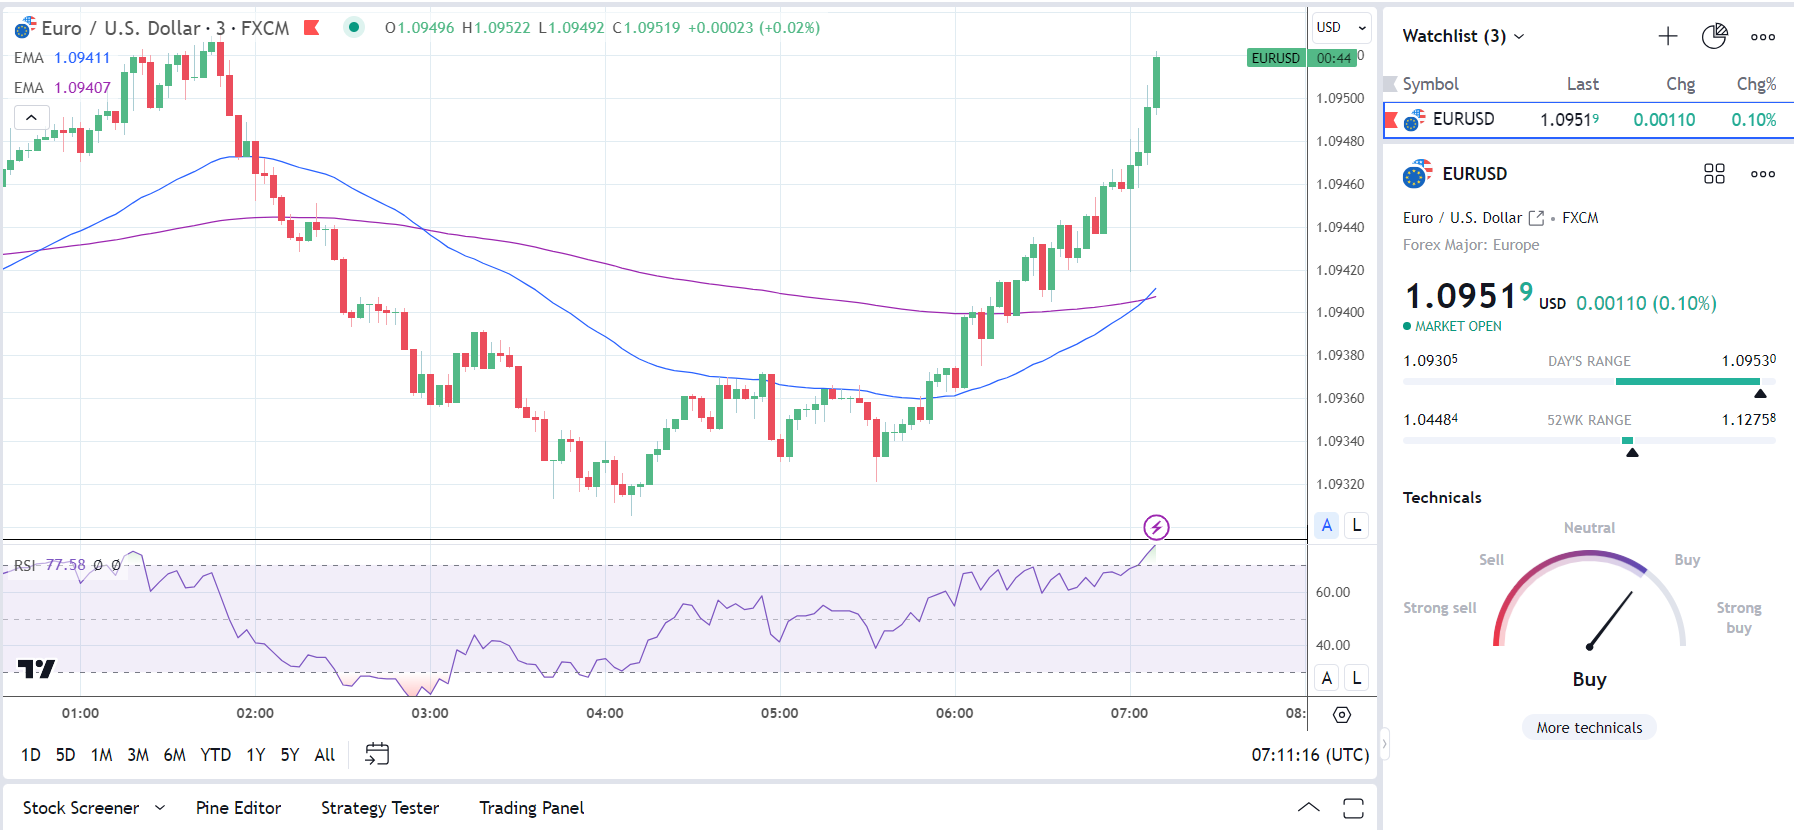Viewport: 1794px width, 830px height.
Task: Expand the Watchlist (3) dropdown
Action: click(1463, 36)
